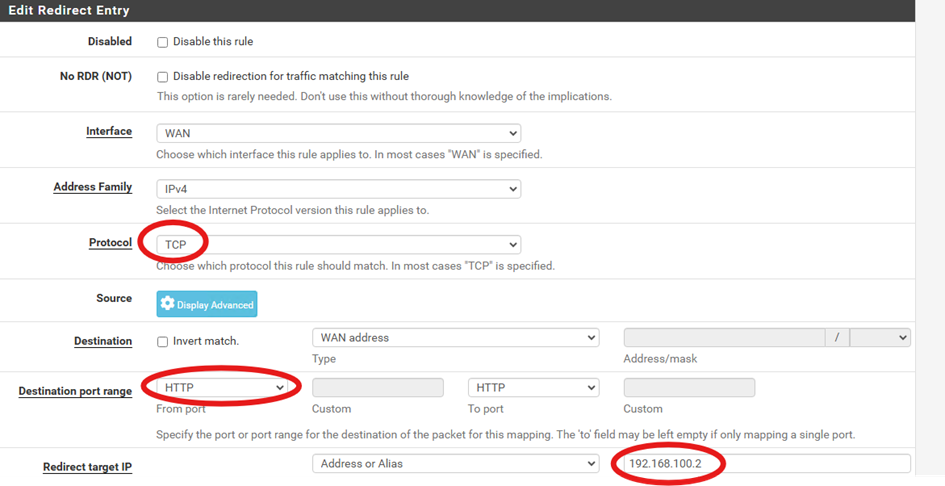The width and height of the screenshot is (945, 486).
Task: Click the Edit Redirect Entry heading
Action: click(69, 10)
